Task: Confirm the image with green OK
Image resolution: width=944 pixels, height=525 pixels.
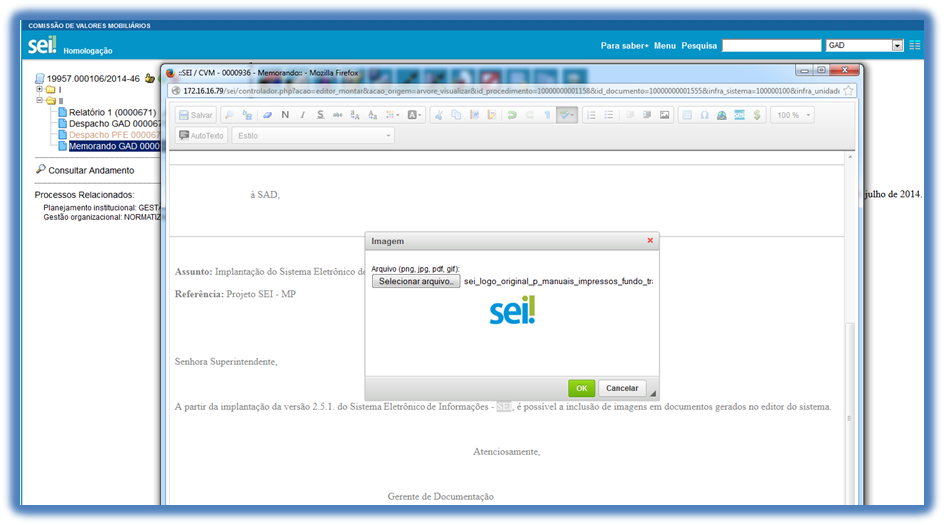Action: coord(582,388)
